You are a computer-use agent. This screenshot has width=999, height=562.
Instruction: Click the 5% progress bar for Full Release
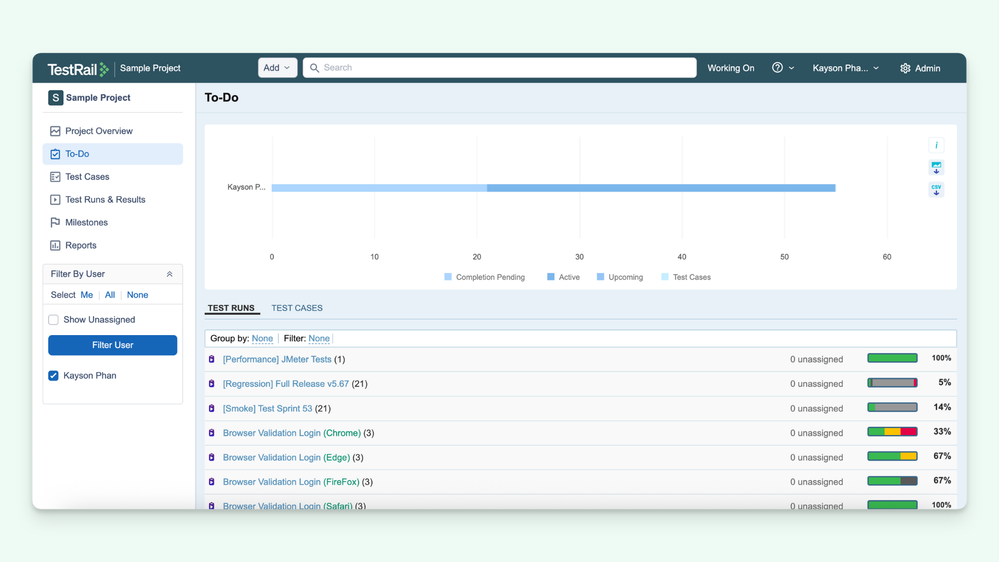[893, 383]
